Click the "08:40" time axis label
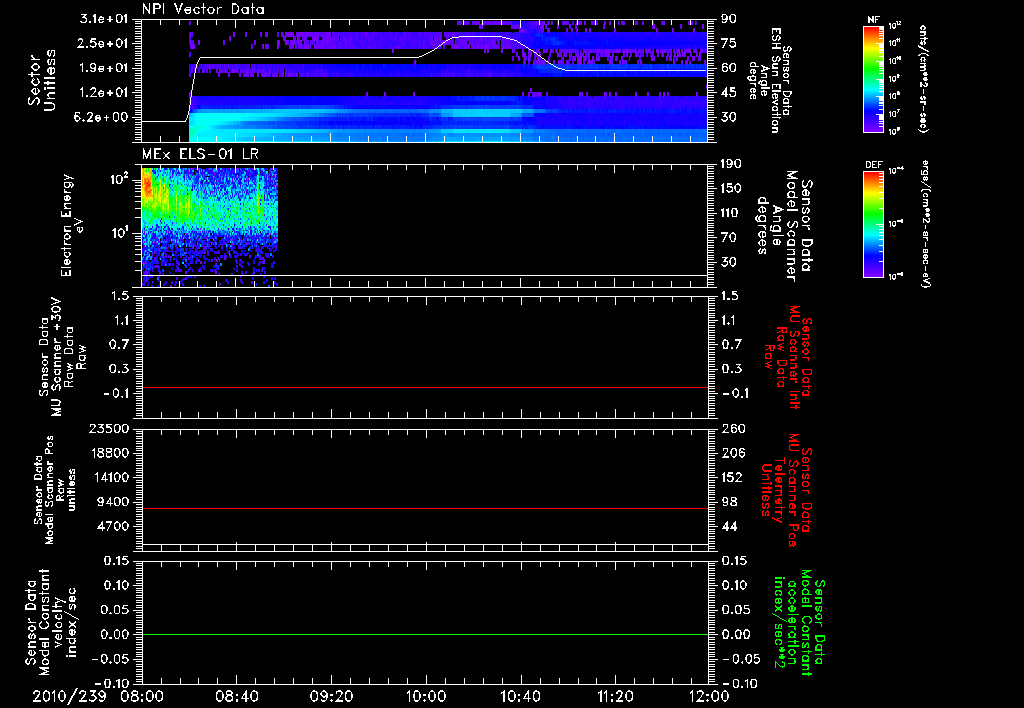The width and height of the screenshot is (1024, 708). point(236,696)
